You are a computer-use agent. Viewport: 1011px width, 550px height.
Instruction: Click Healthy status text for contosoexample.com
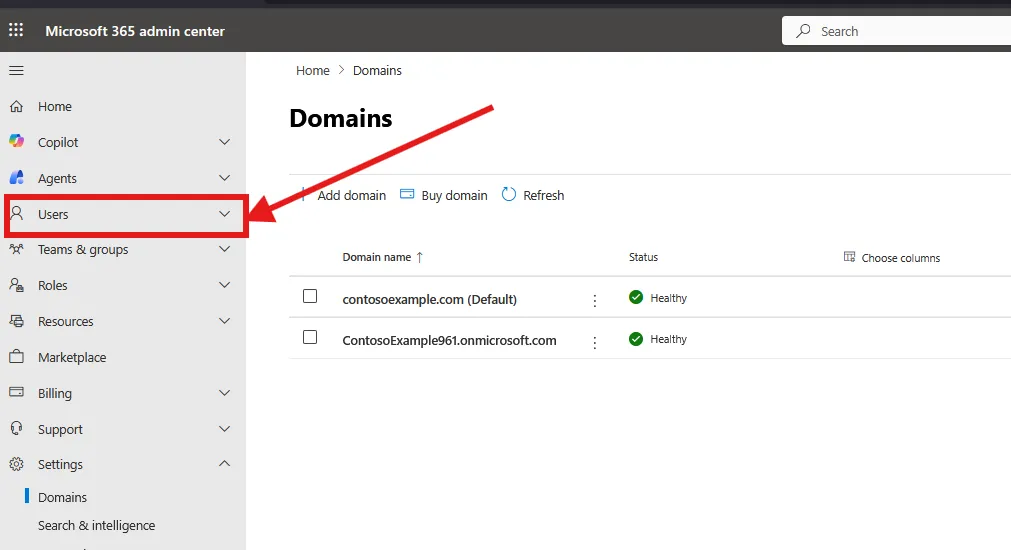point(669,298)
